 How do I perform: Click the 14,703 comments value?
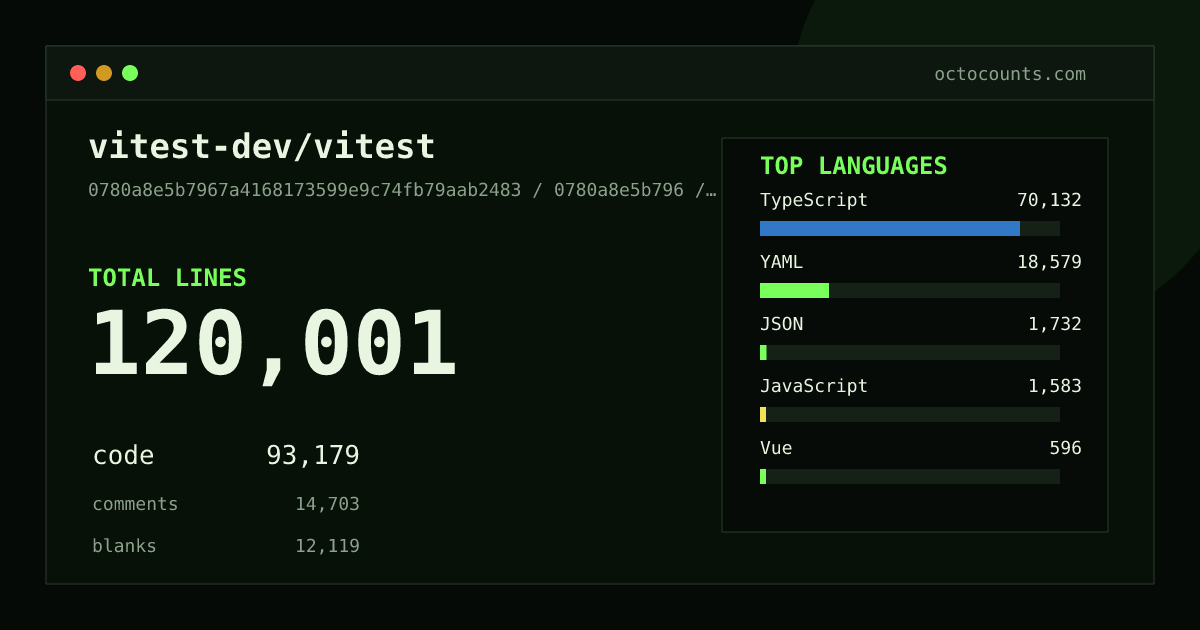click(327, 504)
